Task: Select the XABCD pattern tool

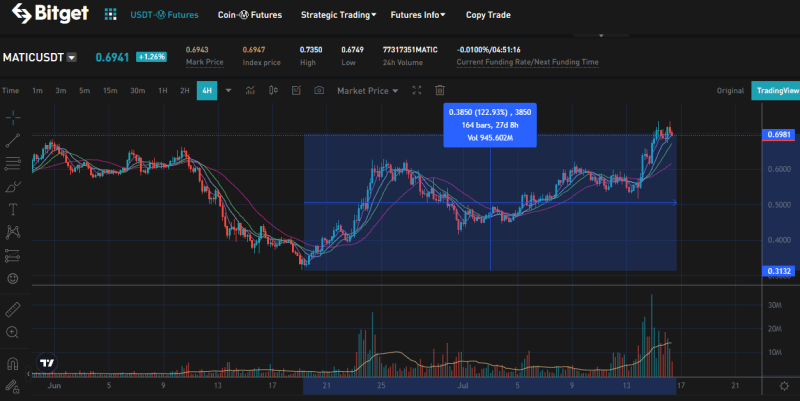Action: click(x=13, y=232)
